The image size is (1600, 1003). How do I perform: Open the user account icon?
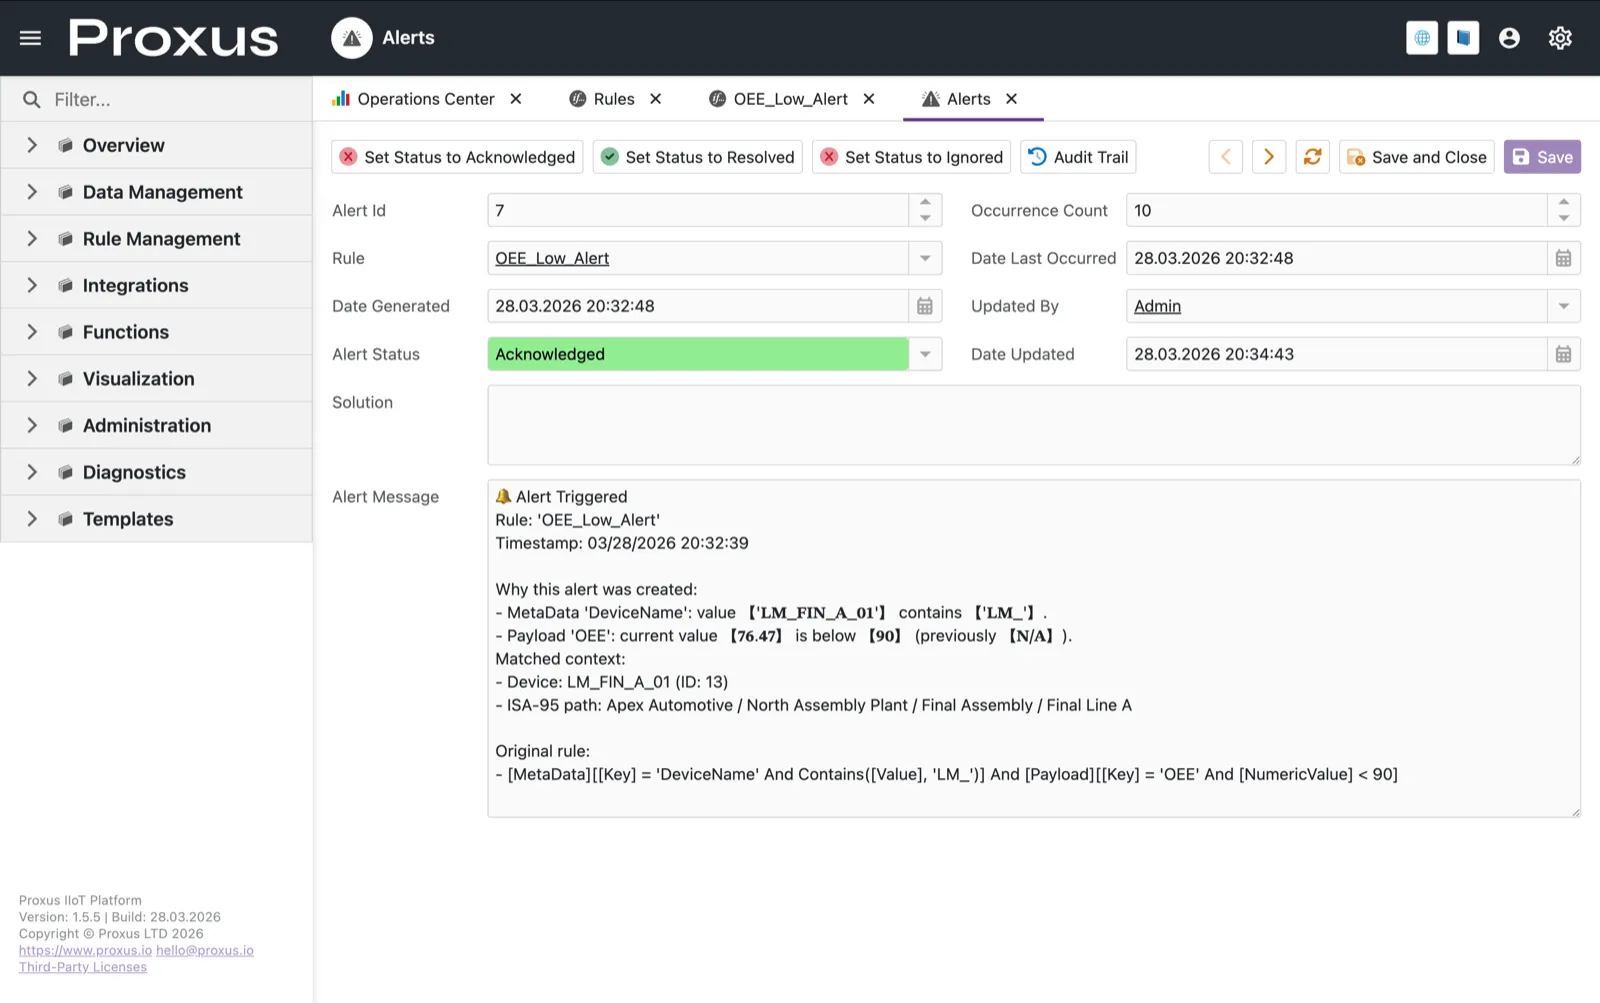[x=1509, y=38]
